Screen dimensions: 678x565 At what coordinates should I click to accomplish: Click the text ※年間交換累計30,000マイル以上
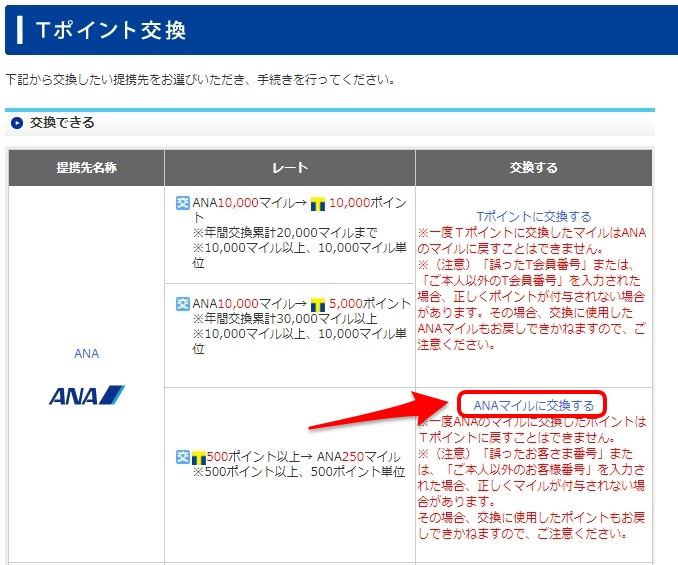[x=285, y=319]
